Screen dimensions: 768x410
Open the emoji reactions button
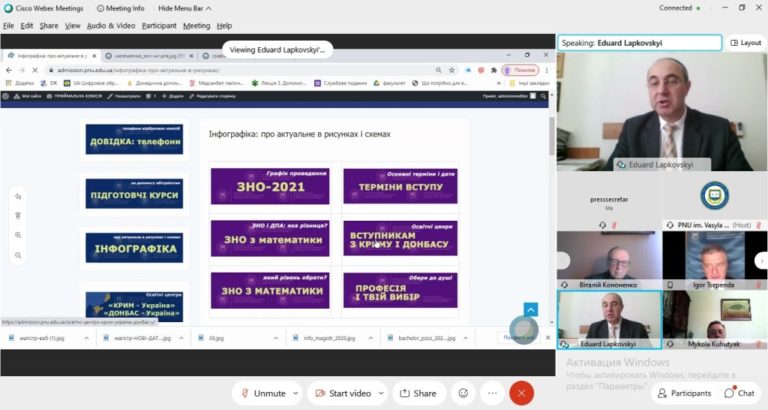tap(463, 393)
